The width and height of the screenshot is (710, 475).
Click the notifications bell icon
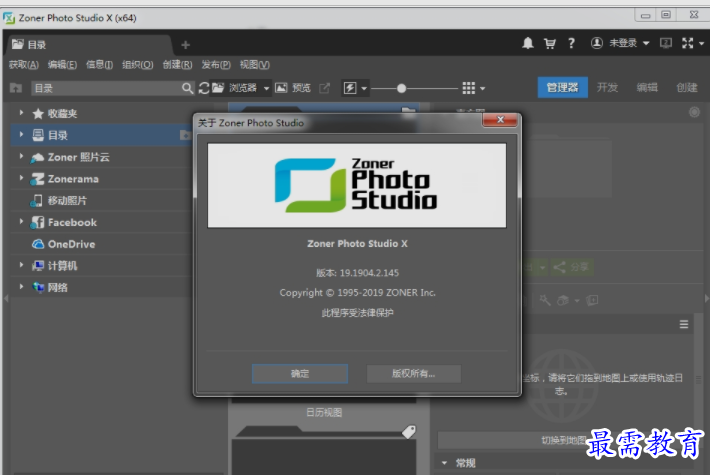click(x=528, y=44)
